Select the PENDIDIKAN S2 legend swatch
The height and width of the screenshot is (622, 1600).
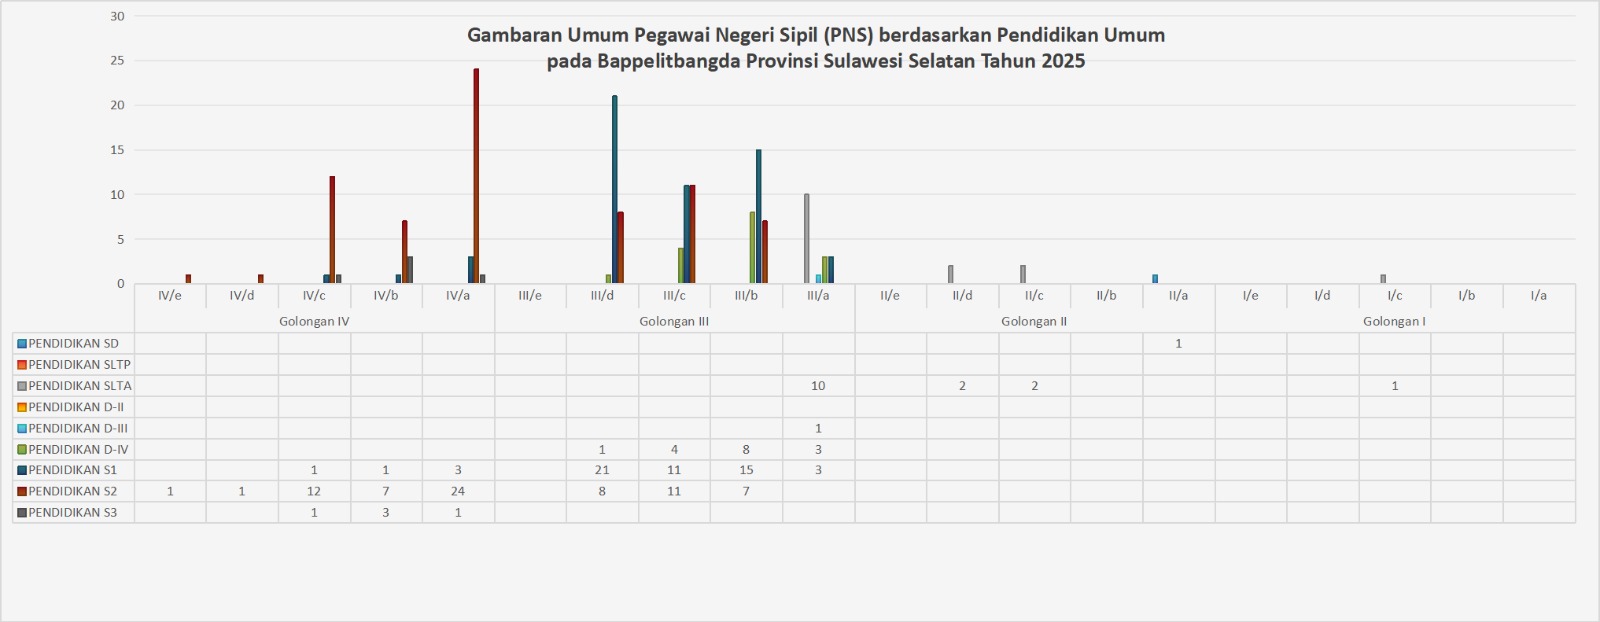coord(22,492)
